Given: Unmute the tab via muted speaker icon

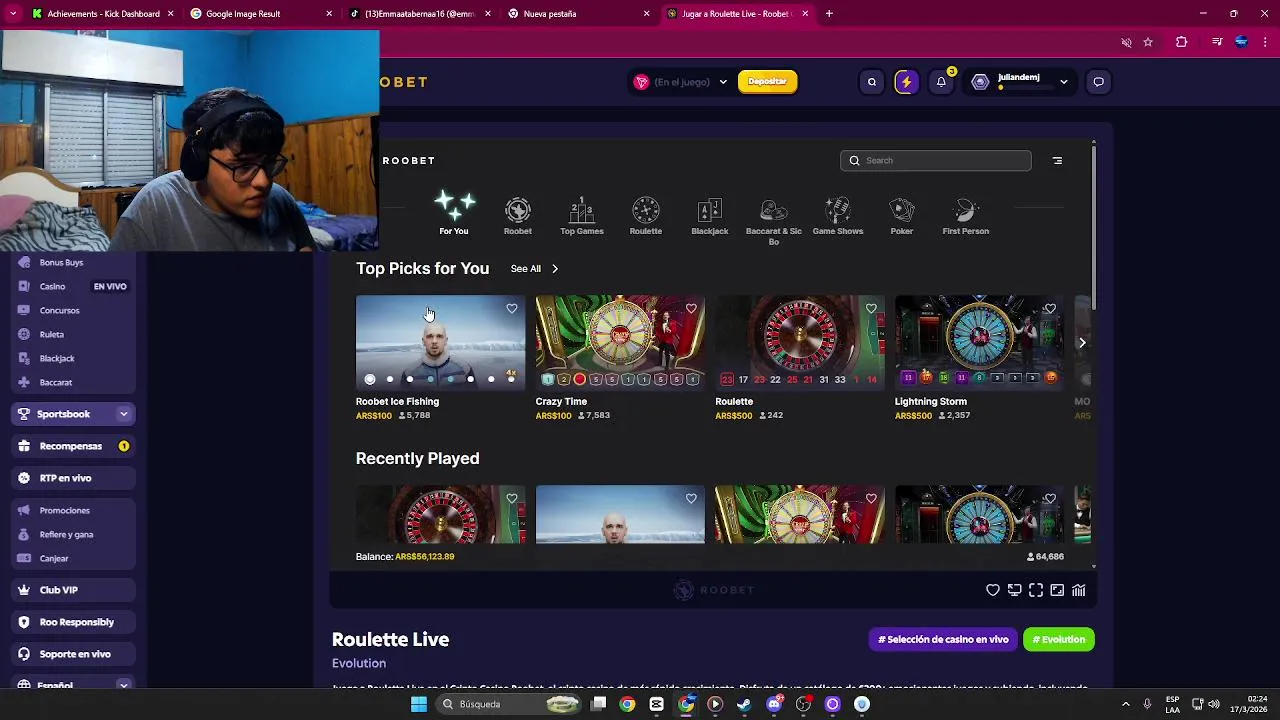Looking at the screenshot, I should 1126,42.
